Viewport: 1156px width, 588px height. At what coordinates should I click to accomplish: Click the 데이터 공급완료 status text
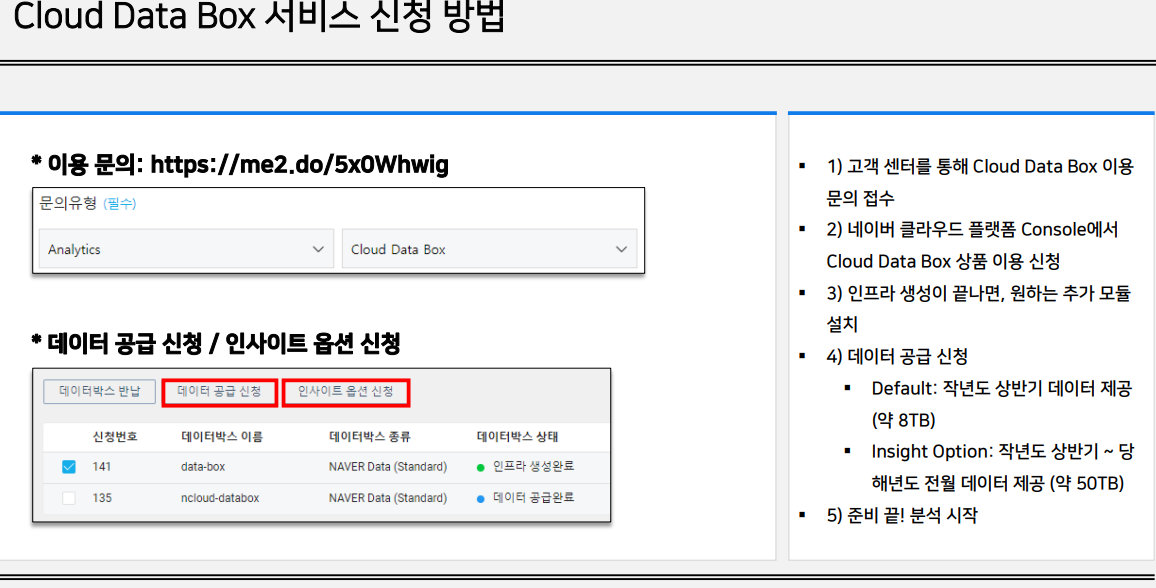(x=533, y=498)
